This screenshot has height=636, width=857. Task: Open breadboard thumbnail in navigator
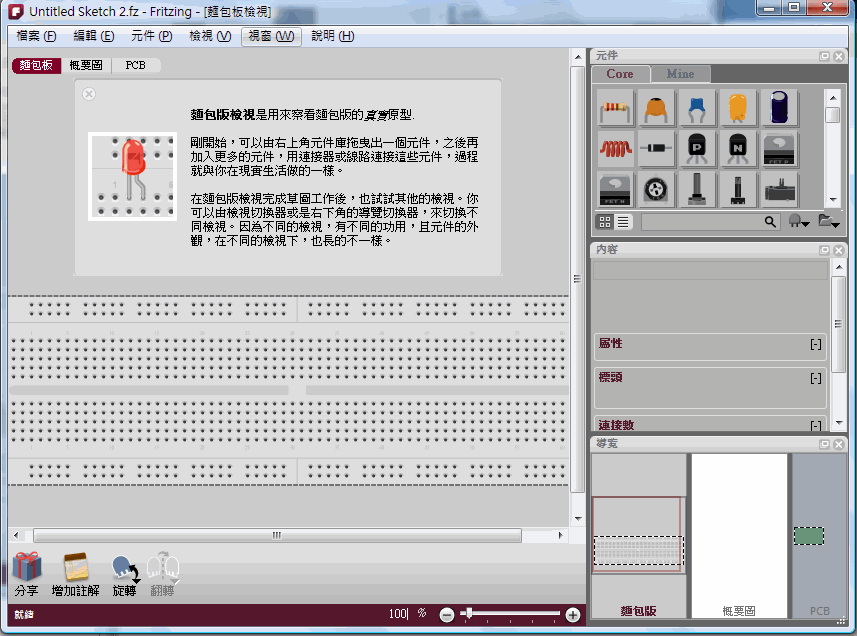point(638,535)
